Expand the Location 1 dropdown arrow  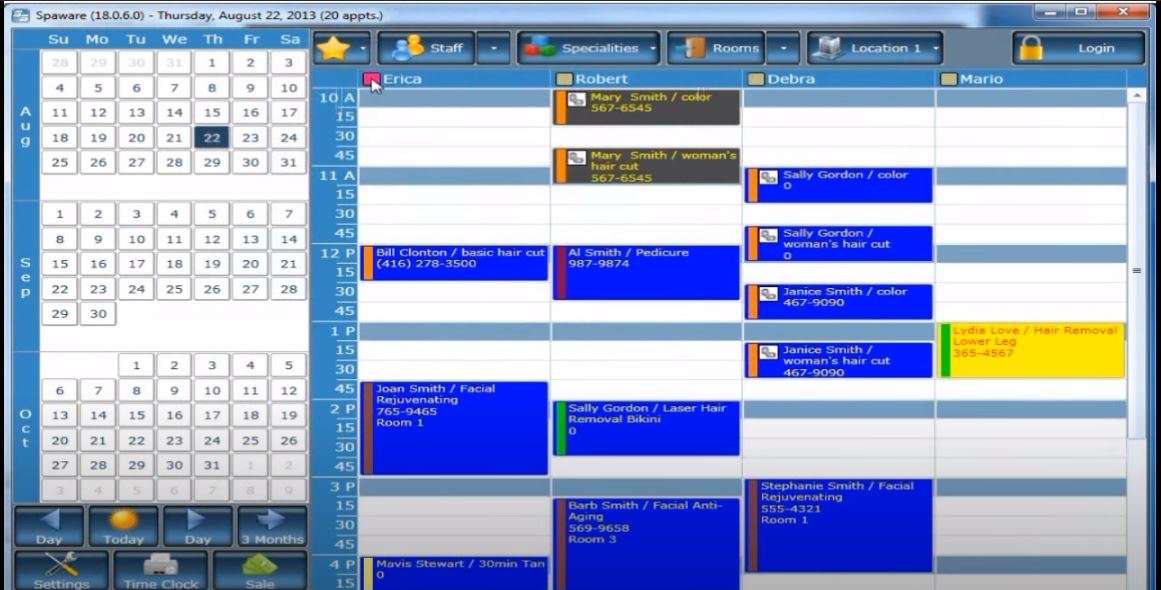936,49
